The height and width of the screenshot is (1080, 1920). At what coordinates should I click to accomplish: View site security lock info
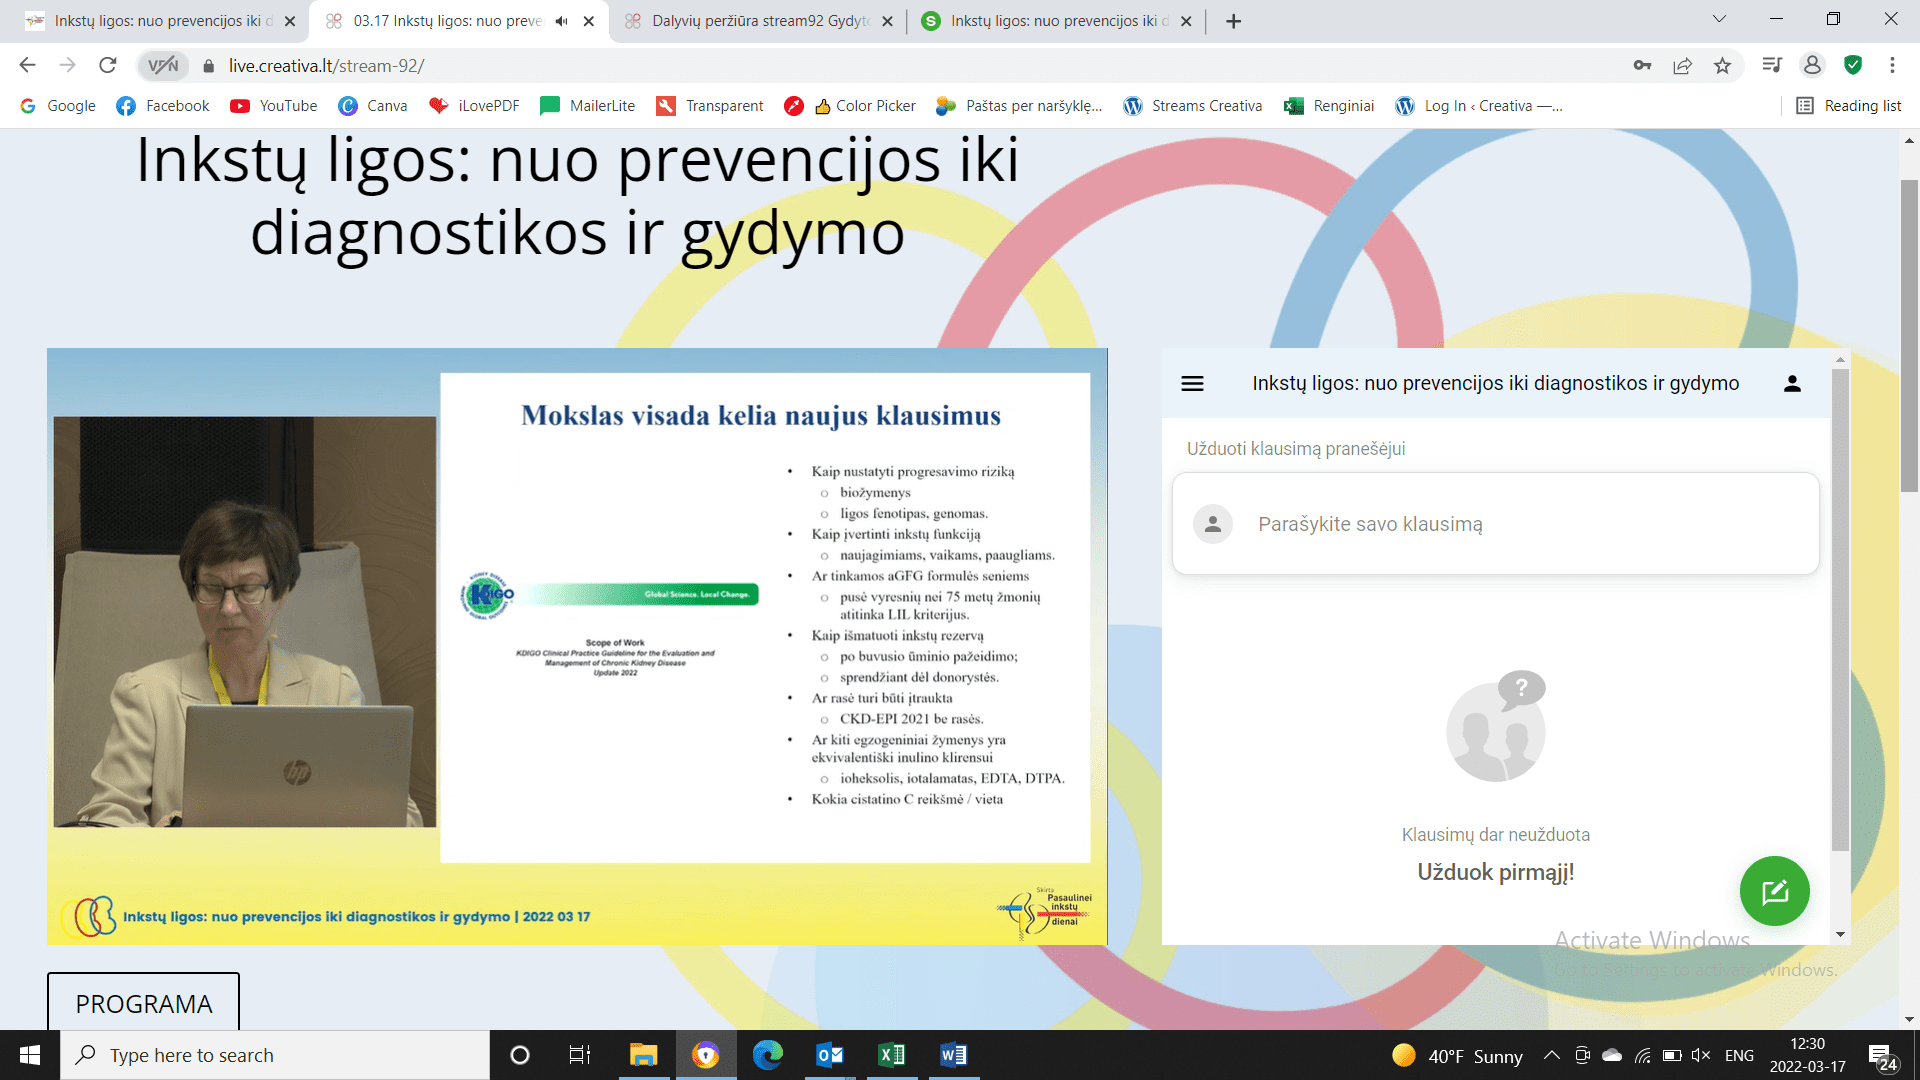tap(208, 66)
